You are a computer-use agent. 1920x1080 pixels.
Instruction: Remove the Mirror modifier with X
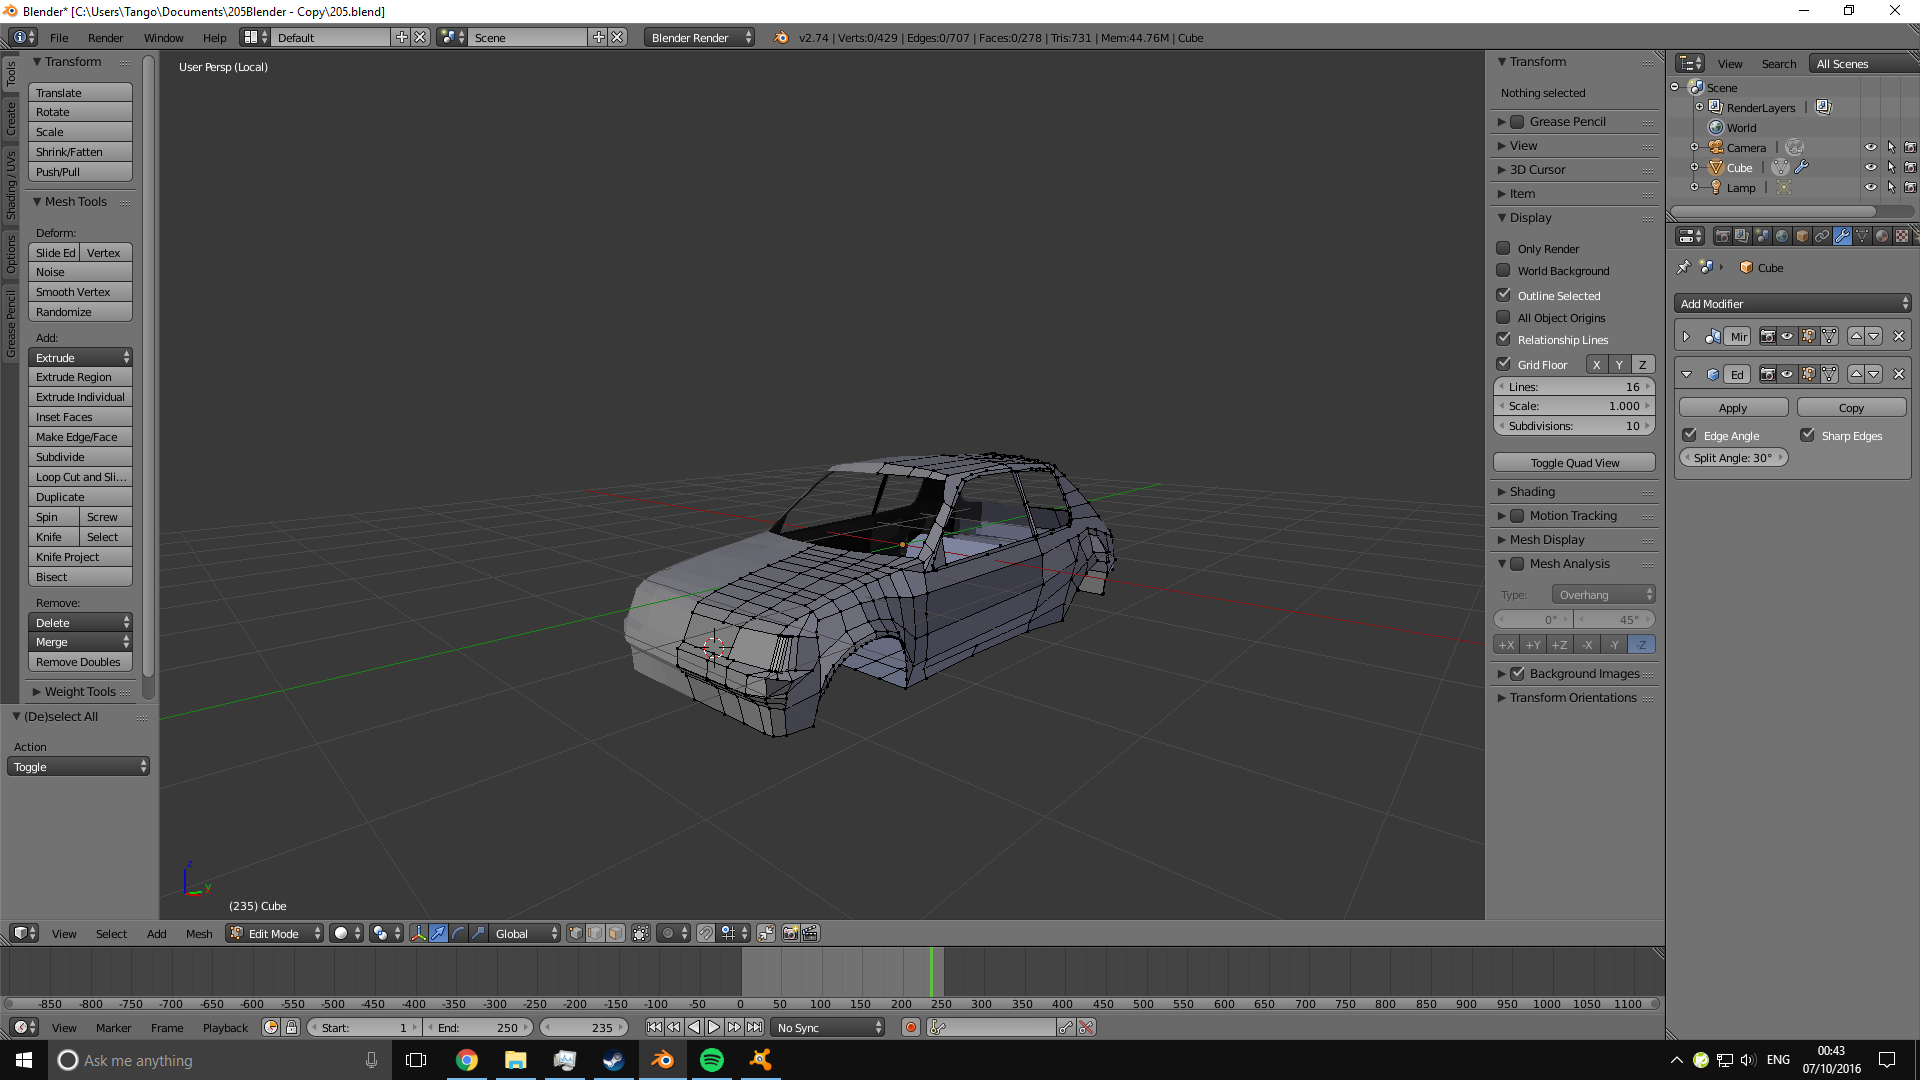click(1899, 337)
